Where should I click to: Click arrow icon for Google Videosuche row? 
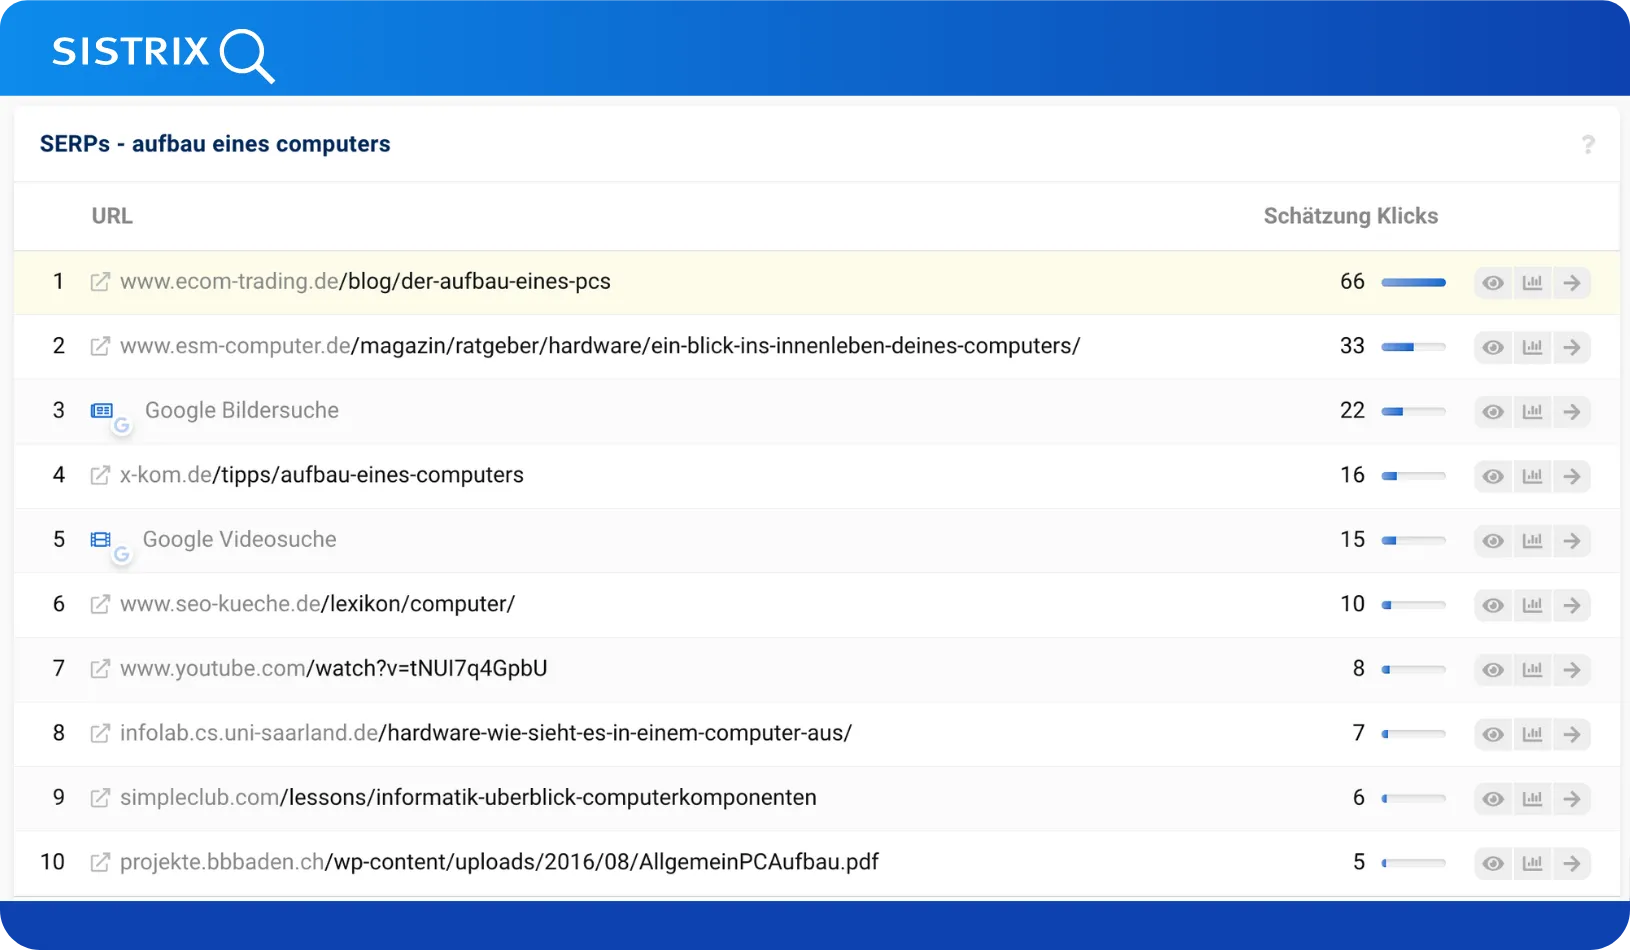pyautogui.click(x=1572, y=541)
